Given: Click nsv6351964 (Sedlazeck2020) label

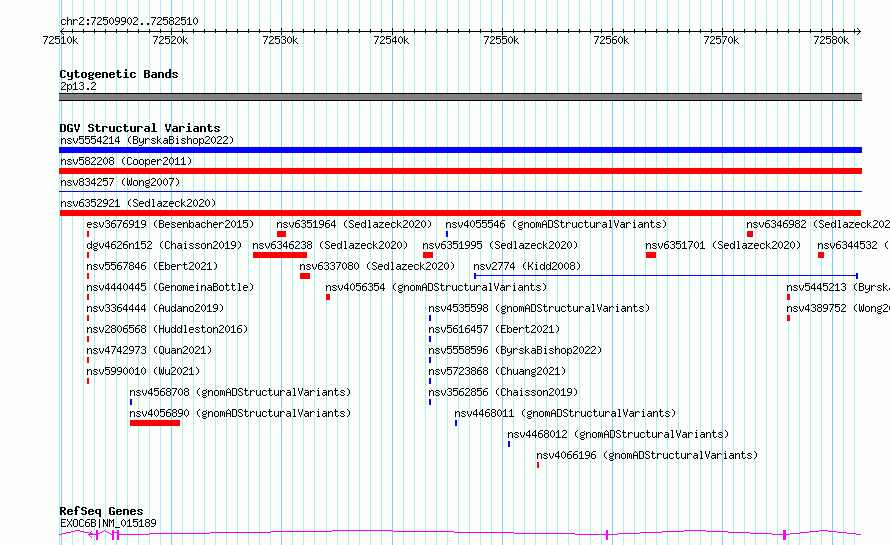Looking at the screenshot, I should click(354, 224).
